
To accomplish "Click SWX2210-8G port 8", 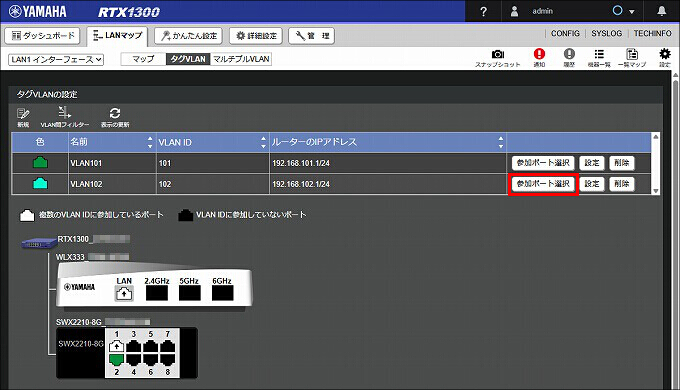I will pyautogui.click(x=168, y=359).
